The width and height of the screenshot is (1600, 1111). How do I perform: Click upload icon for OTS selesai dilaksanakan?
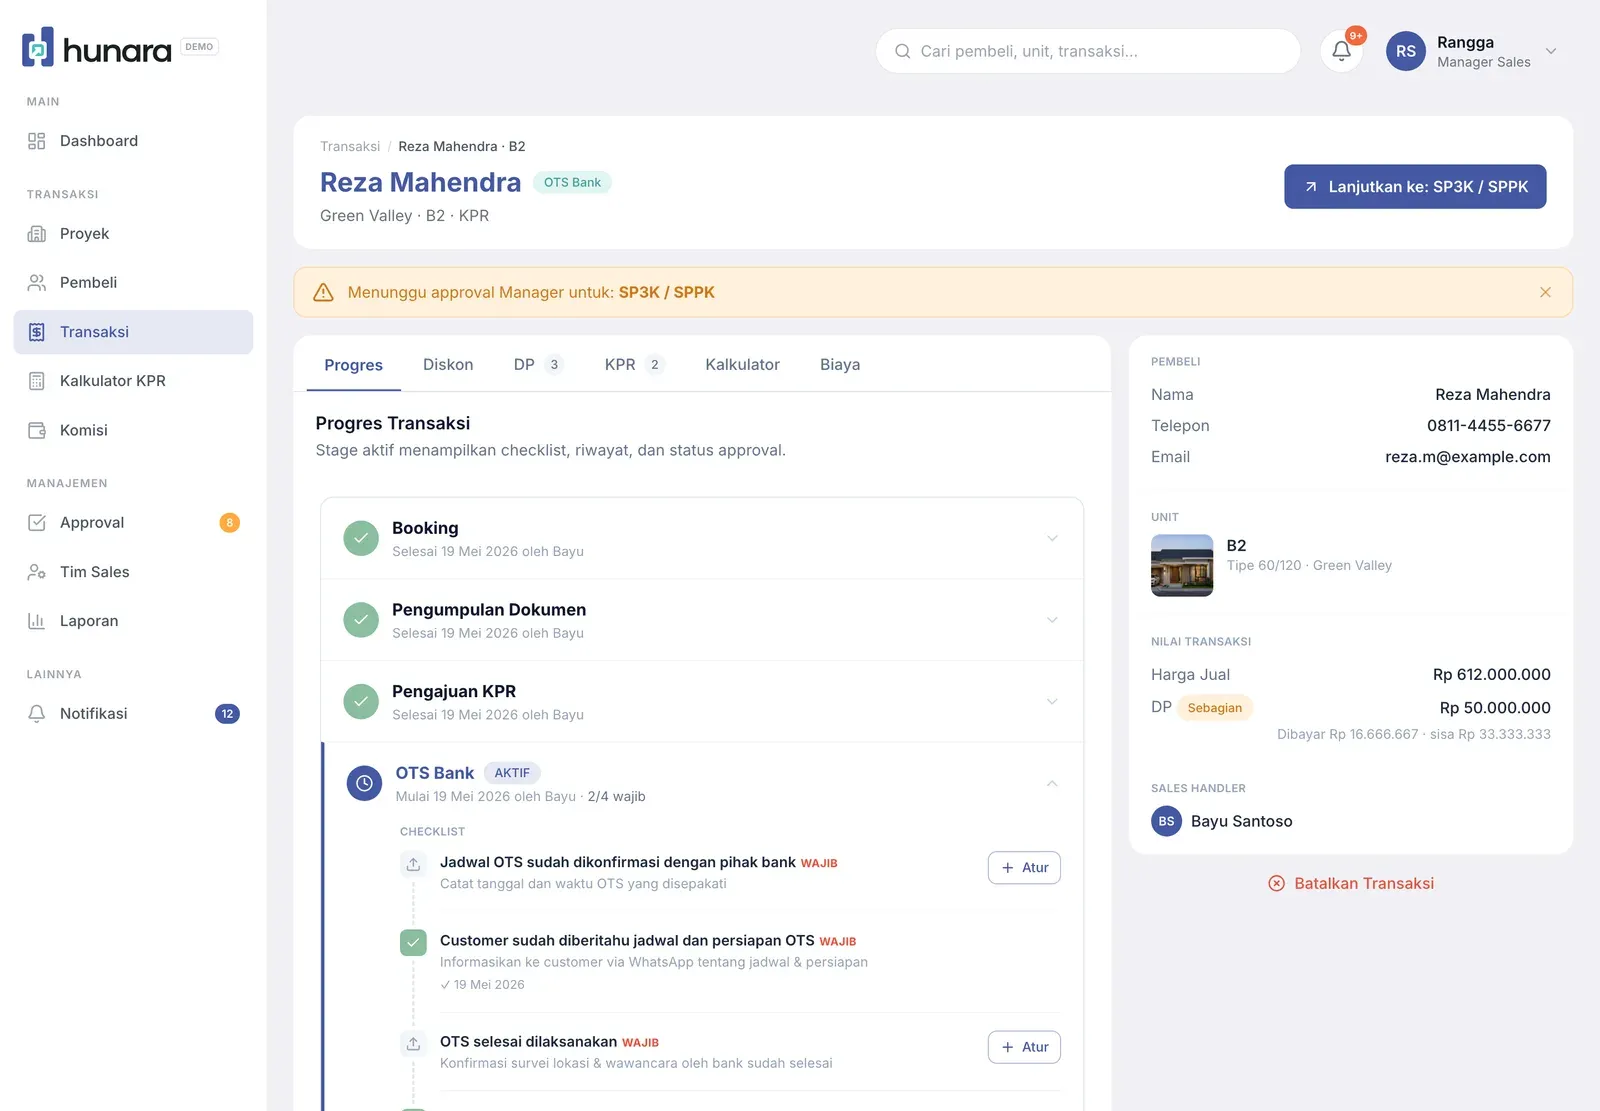coord(413,1043)
